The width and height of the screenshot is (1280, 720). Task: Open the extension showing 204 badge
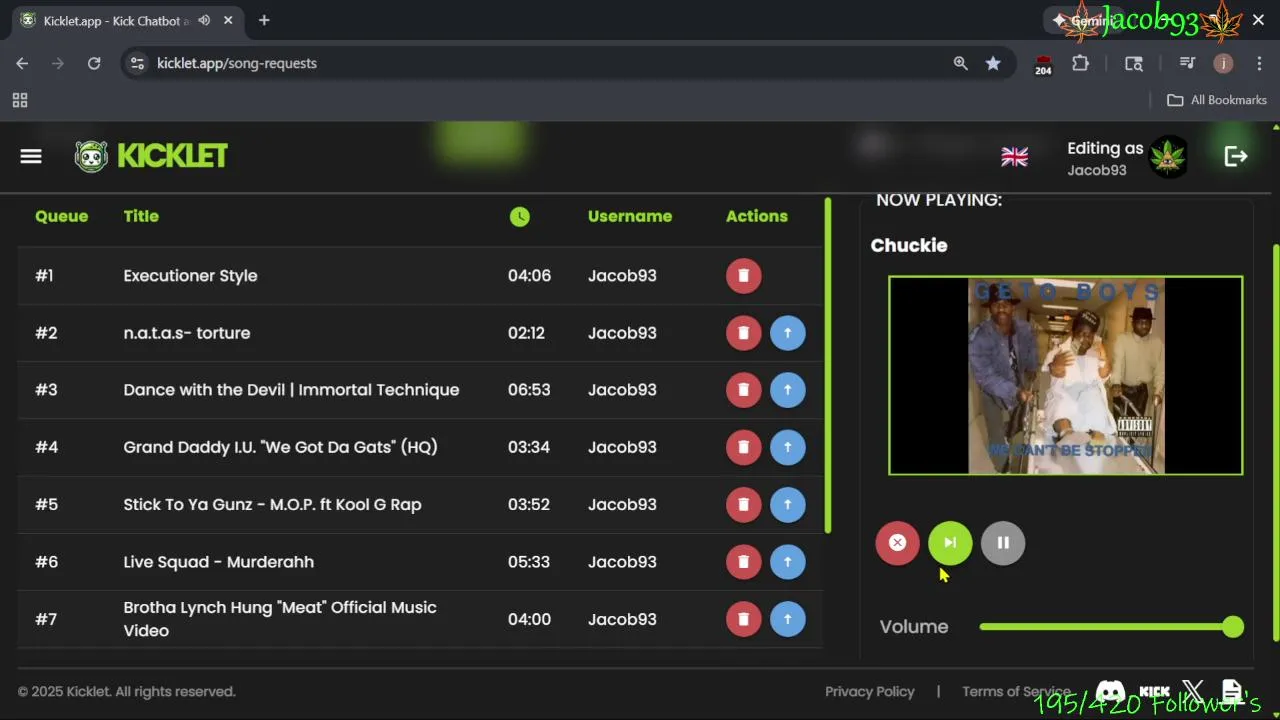click(1043, 65)
